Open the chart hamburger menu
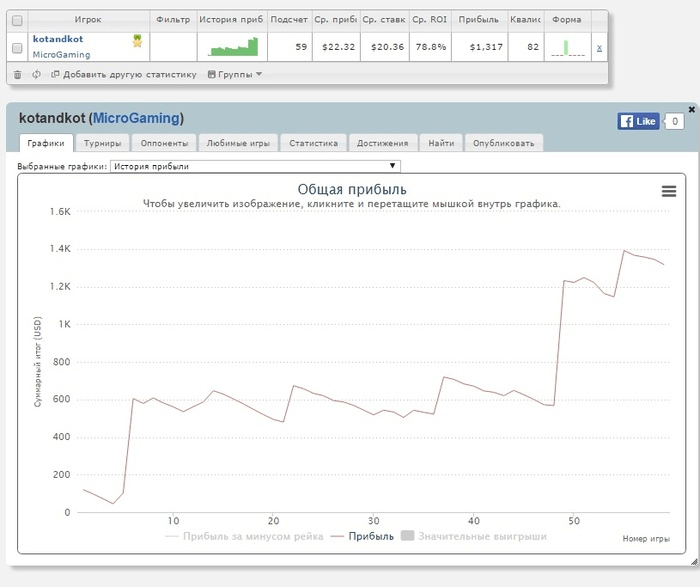The width and height of the screenshot is (700, 587). pos(669,192)
